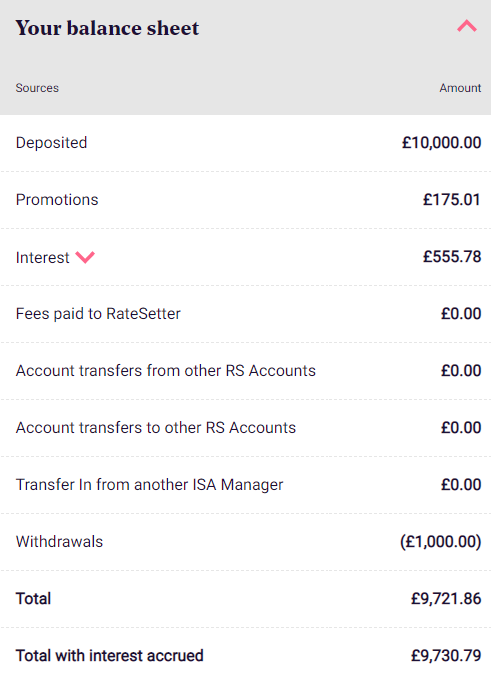491x681 pixels.
Task: Click the £10,000.00 deposited amount
Action: (442, 143)
